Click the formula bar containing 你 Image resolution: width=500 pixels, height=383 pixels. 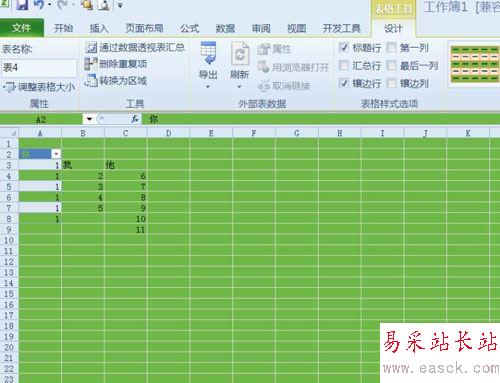coord(321,119)
